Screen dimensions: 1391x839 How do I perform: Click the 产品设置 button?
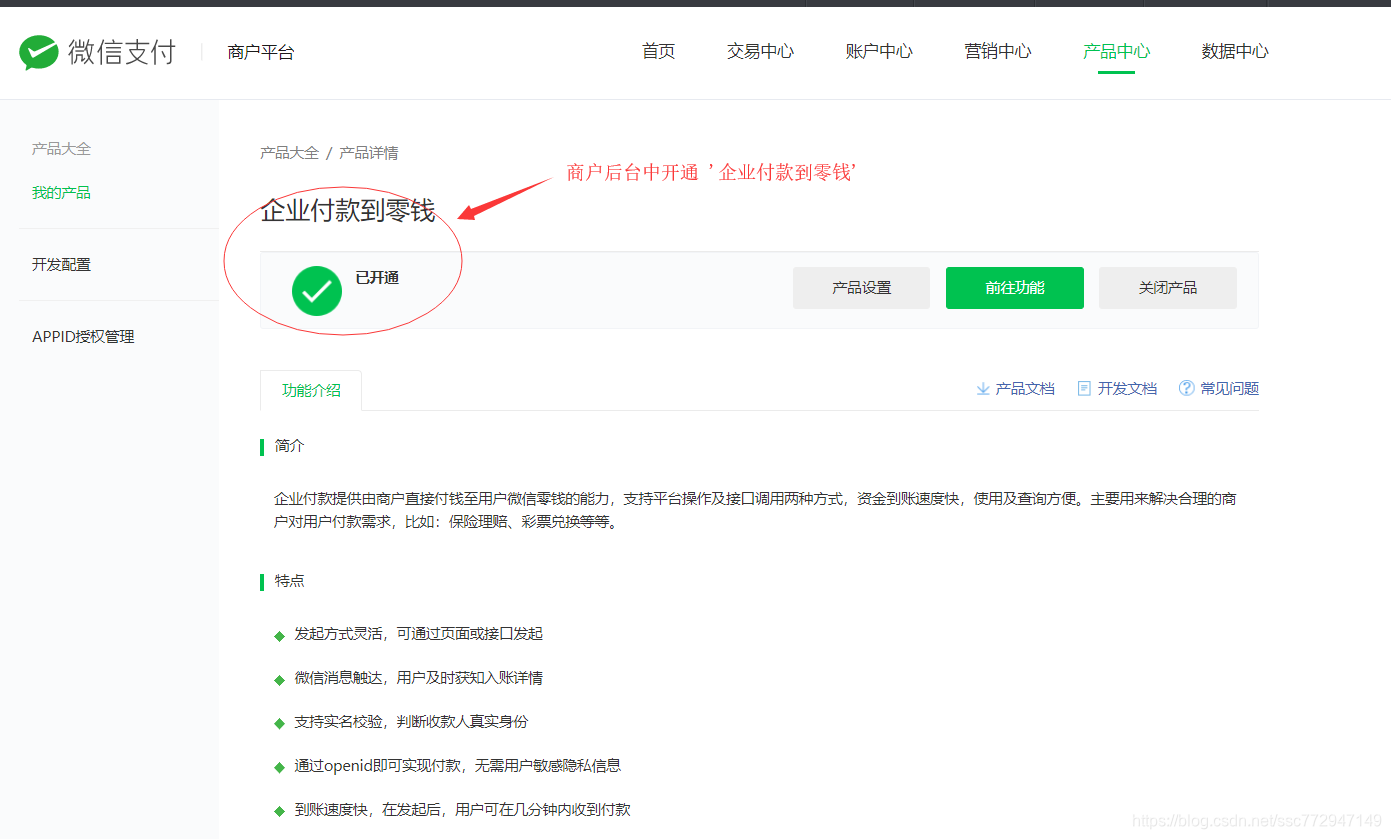tap(862, 288)
